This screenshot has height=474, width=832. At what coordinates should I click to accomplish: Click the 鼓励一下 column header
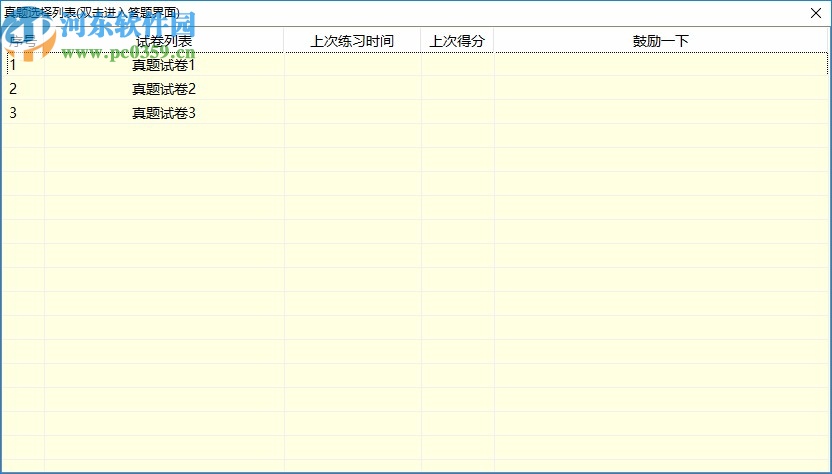[661, 41]
